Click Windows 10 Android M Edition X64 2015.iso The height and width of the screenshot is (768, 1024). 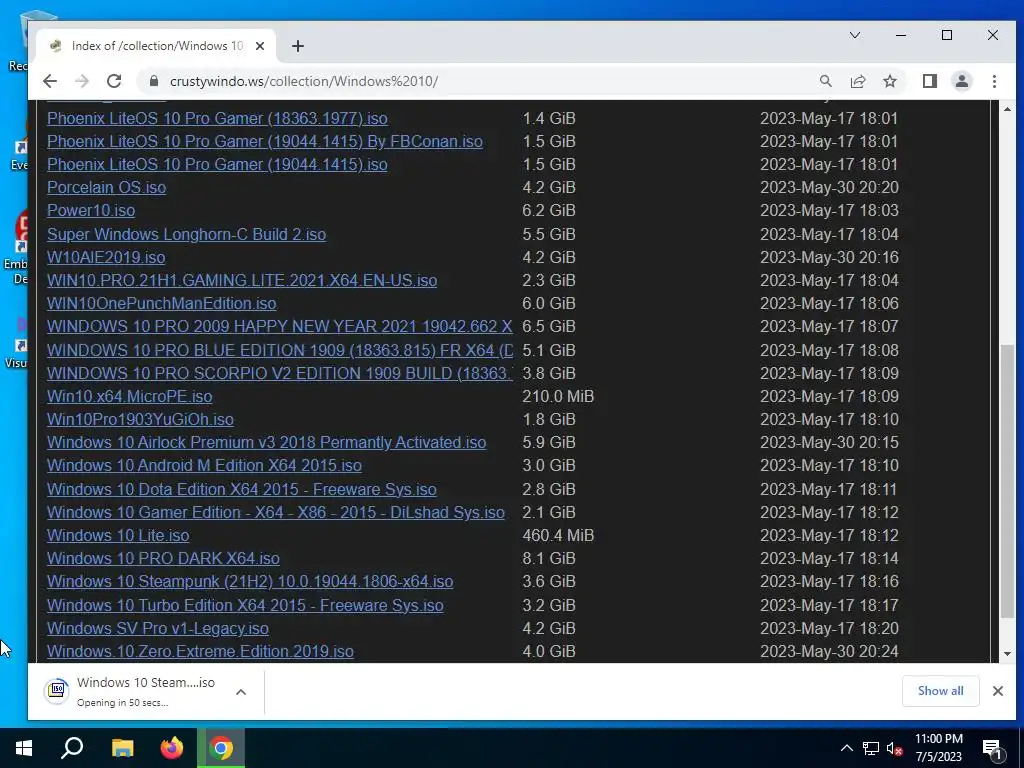point(204,465)
